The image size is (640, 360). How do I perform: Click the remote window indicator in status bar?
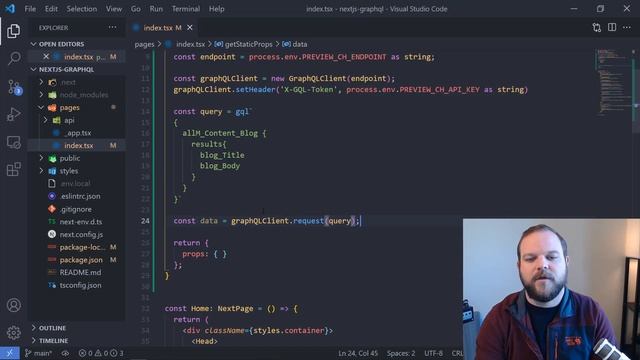point(10,353)
